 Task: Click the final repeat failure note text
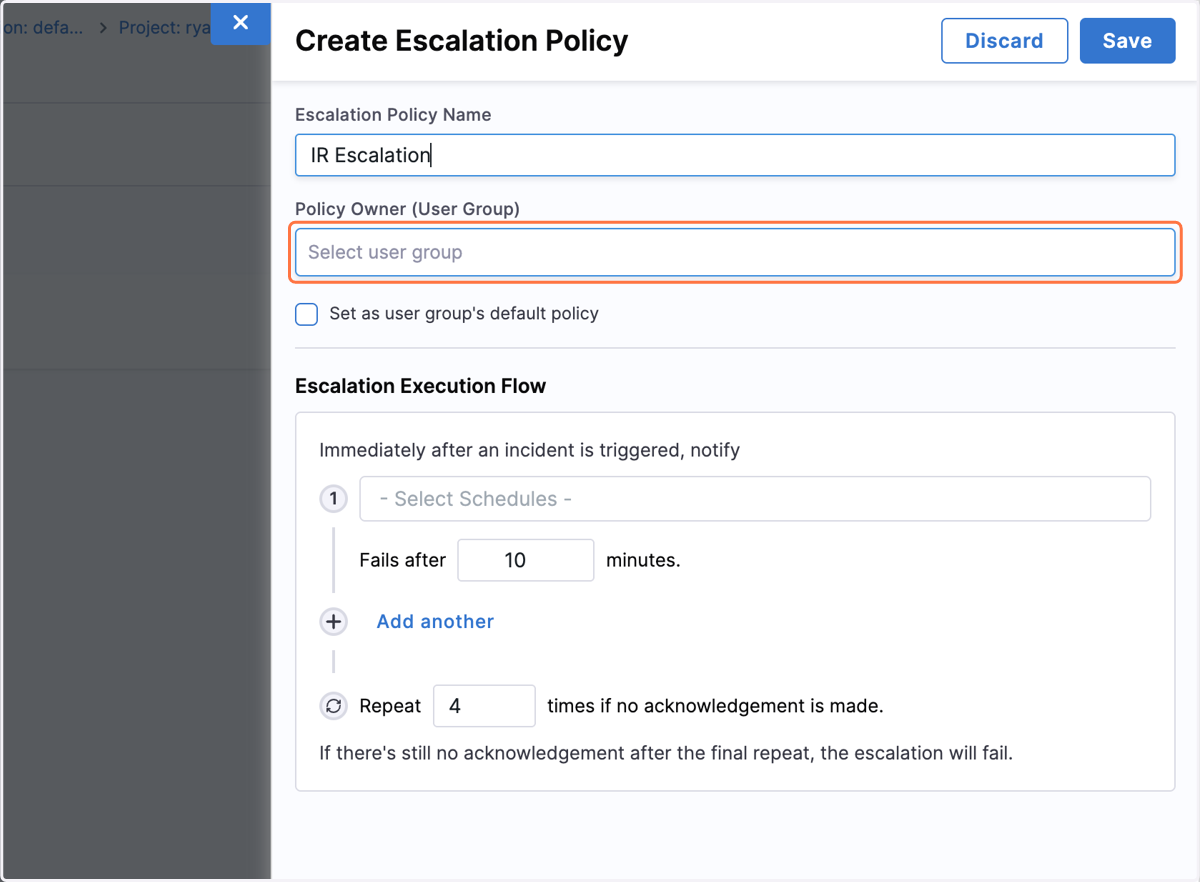click(666, 753)
